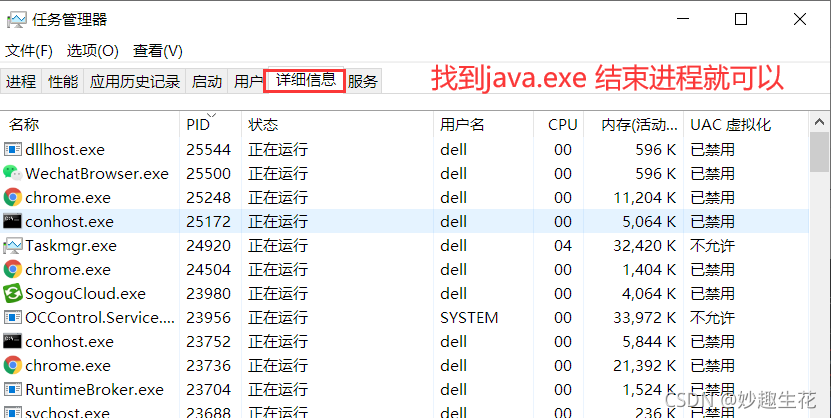Click 不允许 in the OCControl.Service row
Screen dimensions: 831x418
pyautogui.click(x=712, y=317)
